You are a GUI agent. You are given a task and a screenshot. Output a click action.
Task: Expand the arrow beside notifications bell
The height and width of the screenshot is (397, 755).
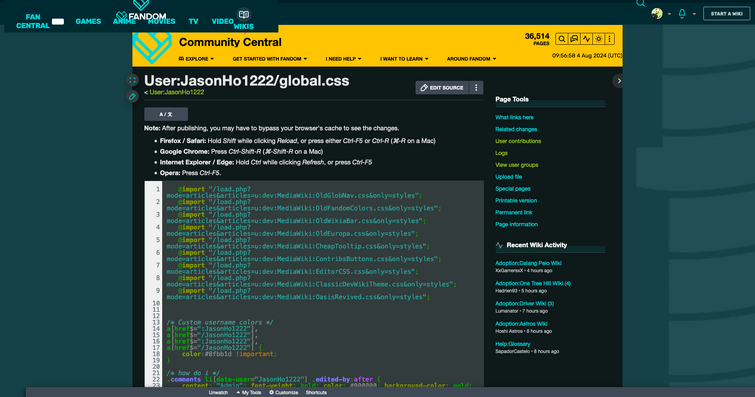[694, 14]
